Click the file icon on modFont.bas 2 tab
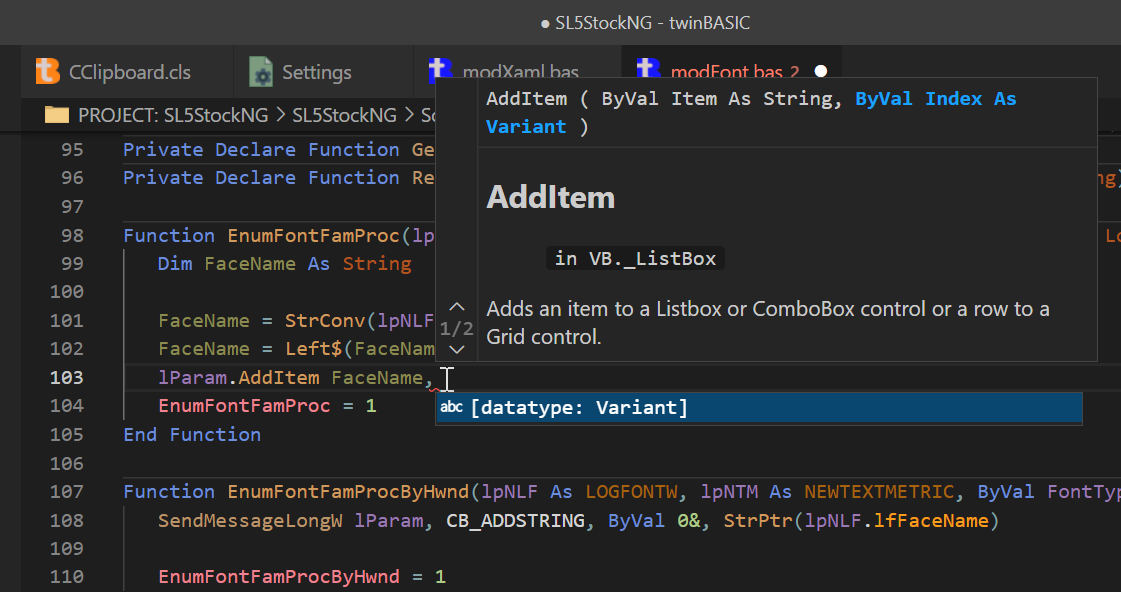The image size is (1121, 592). click(648, 70)
